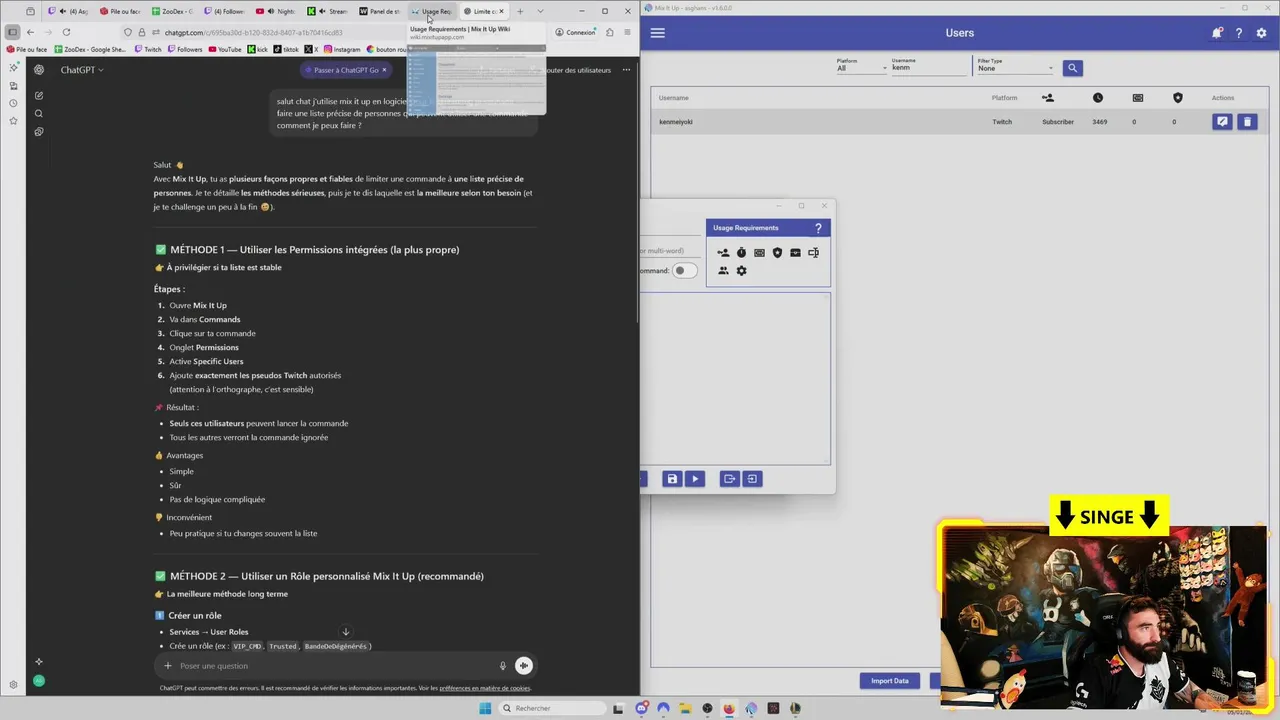This screenshot has width=1280, height=720.
Task: Open the Instagram bookmark
Action: coord(342,49)
